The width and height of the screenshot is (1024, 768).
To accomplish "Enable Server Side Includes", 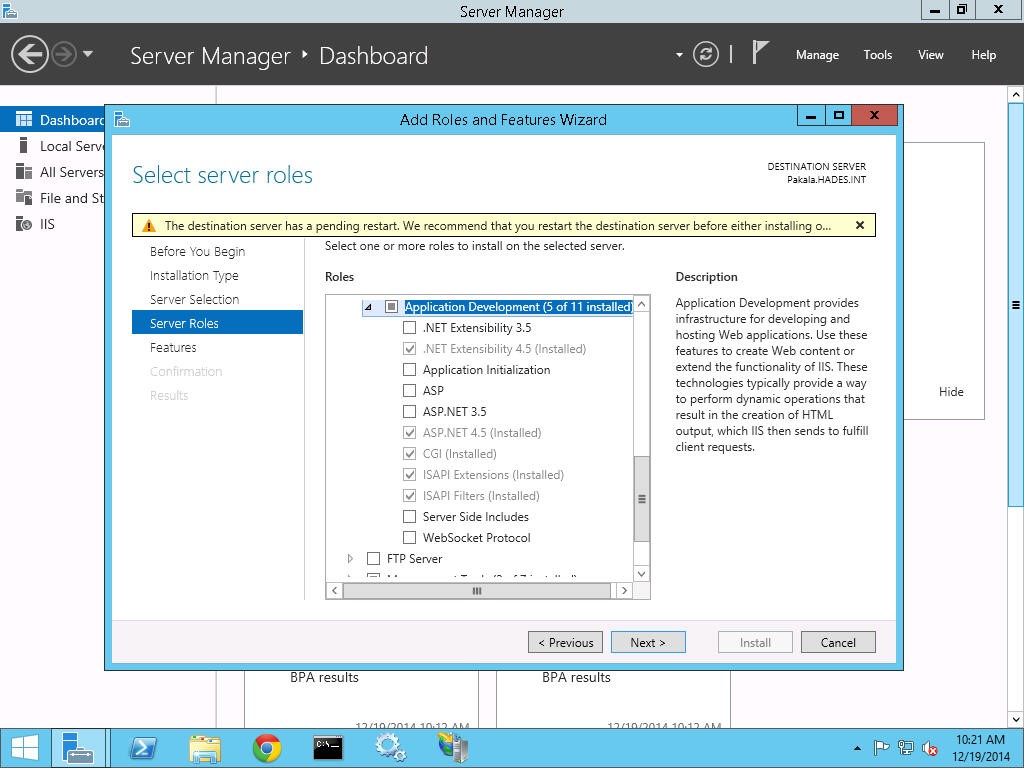I will pos(409,517).
